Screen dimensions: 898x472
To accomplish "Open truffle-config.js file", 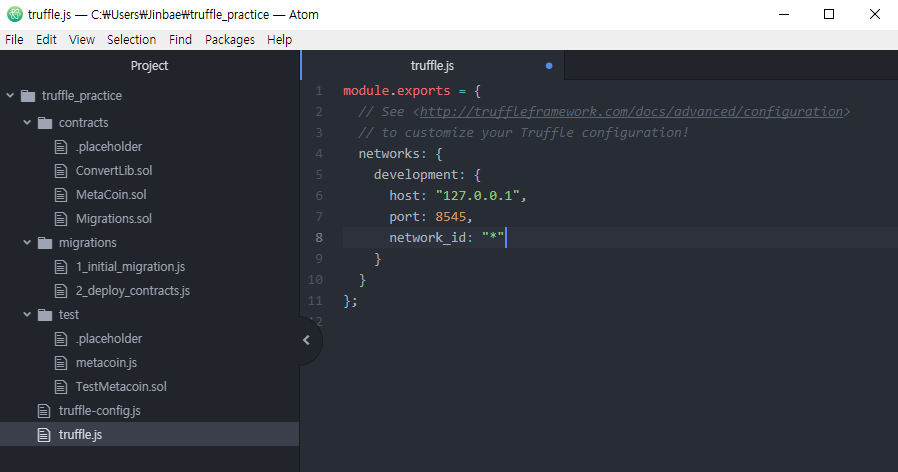I will click(100, 411).
